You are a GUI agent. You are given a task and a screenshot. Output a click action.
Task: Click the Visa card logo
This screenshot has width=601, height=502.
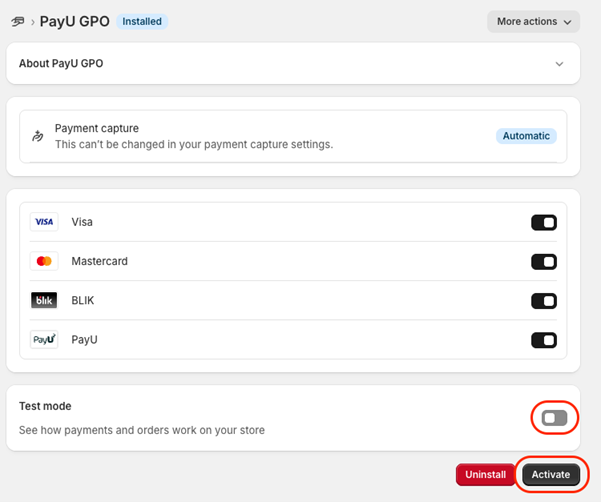coord(44,222)
